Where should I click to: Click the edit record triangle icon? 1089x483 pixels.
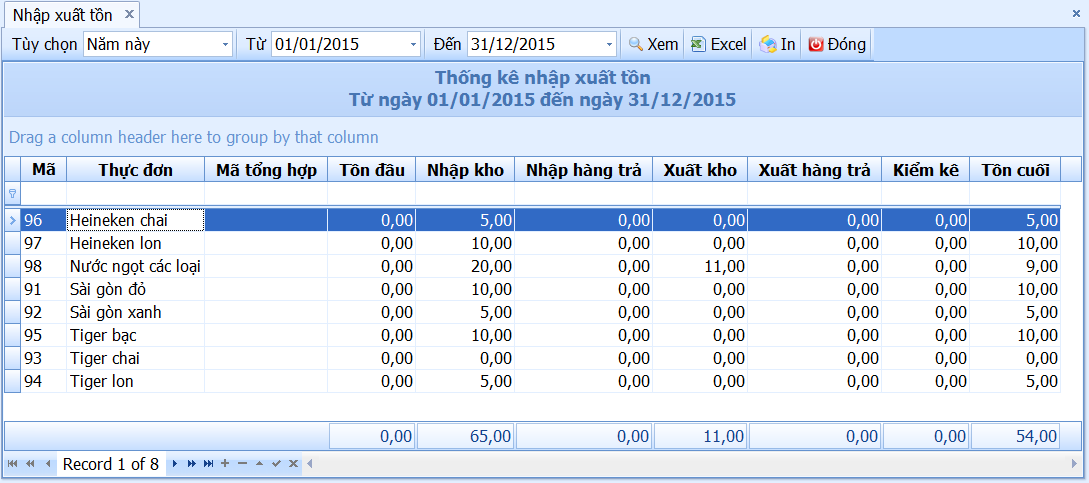pos(259,464)
